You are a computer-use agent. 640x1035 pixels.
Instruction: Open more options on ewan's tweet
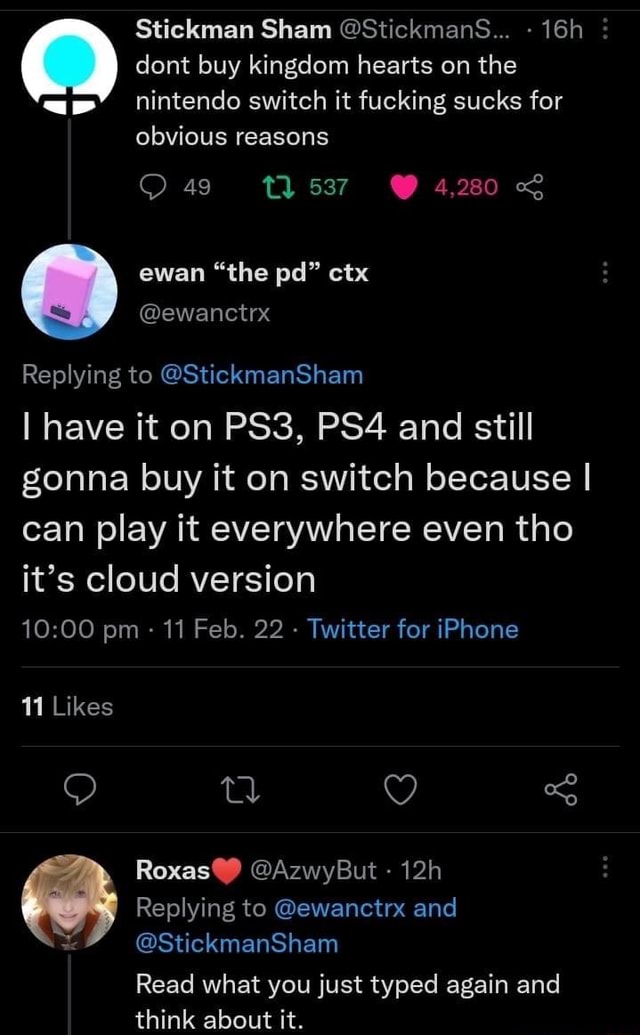603,272
